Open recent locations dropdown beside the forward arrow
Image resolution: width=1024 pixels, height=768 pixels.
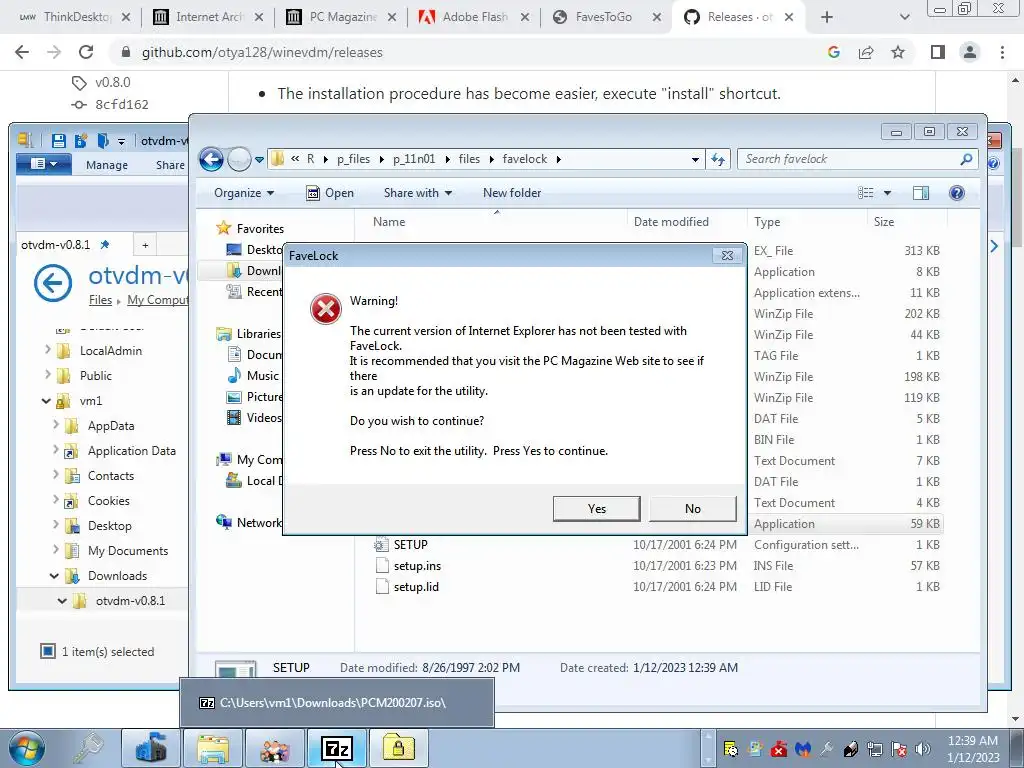point(259,159)
